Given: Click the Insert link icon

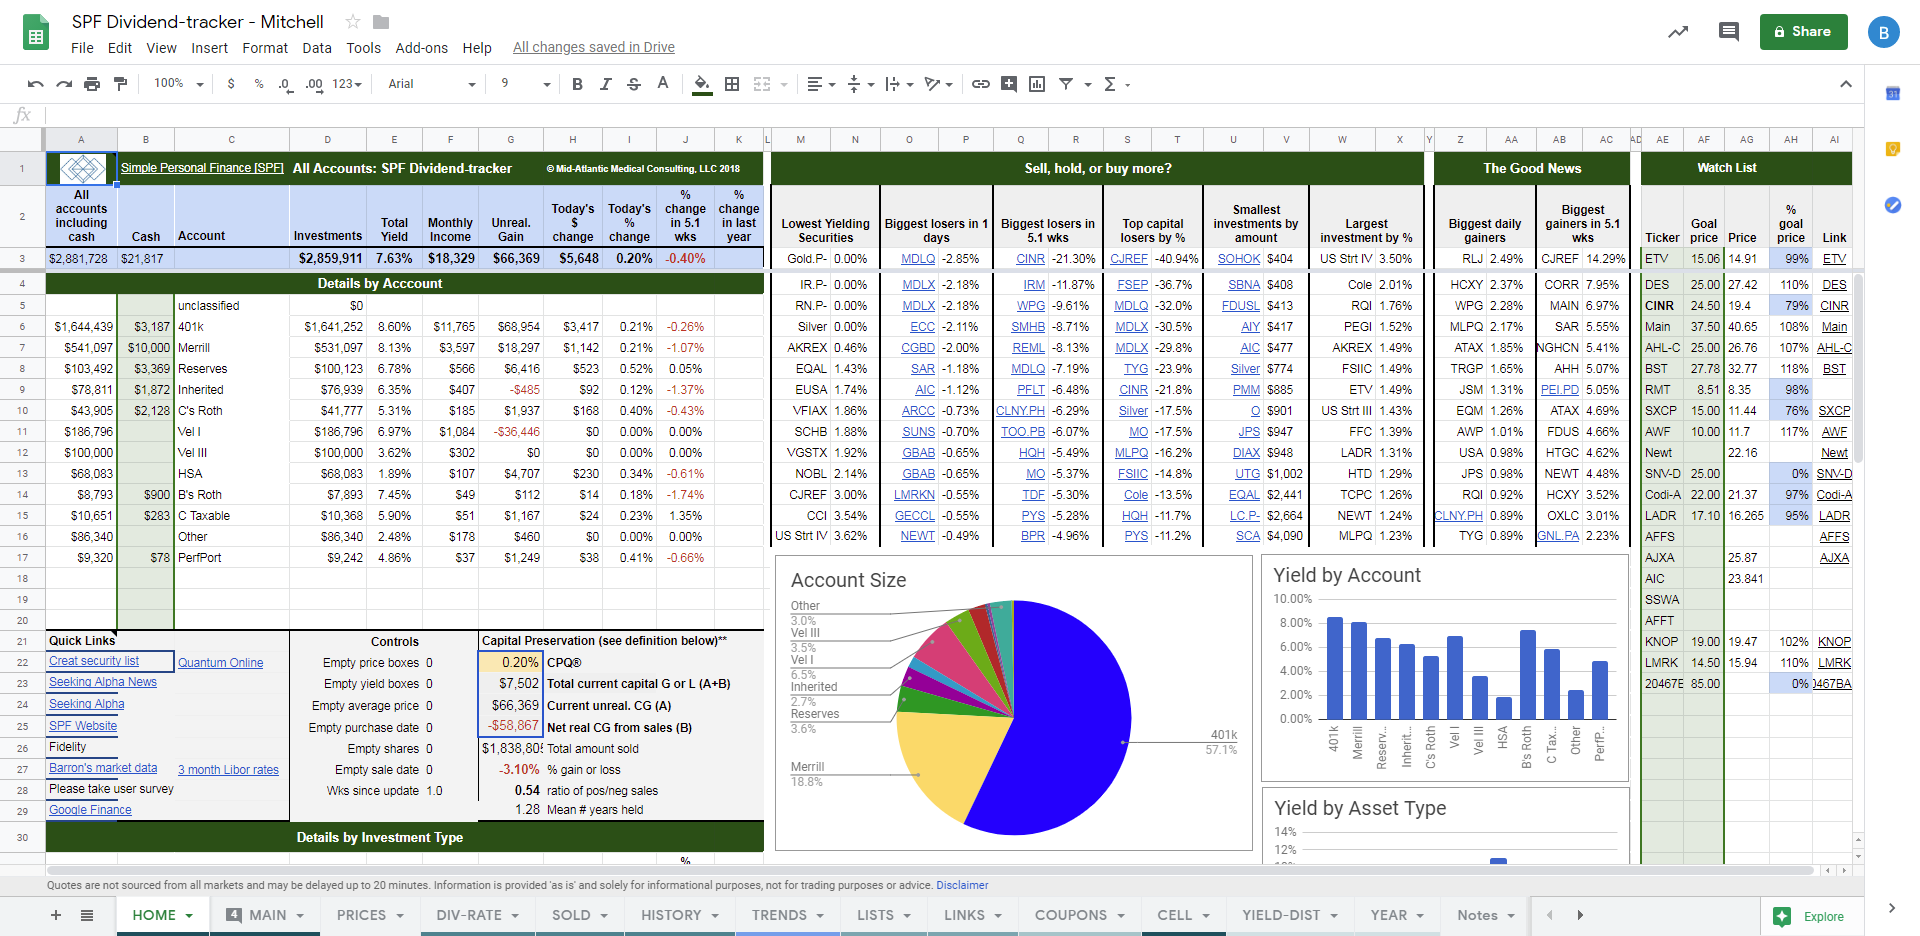Looking at the screenshot, I should [x=981, y=84].
